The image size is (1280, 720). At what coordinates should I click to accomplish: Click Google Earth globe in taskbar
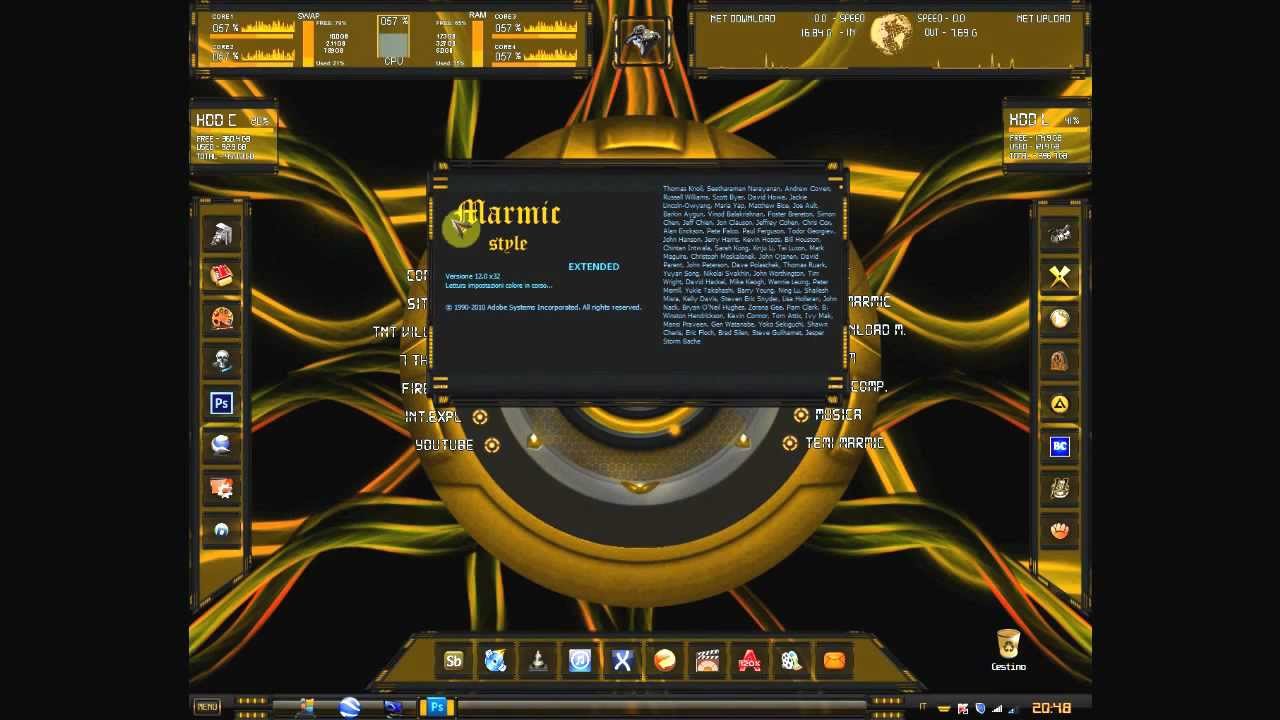(349, 707)
